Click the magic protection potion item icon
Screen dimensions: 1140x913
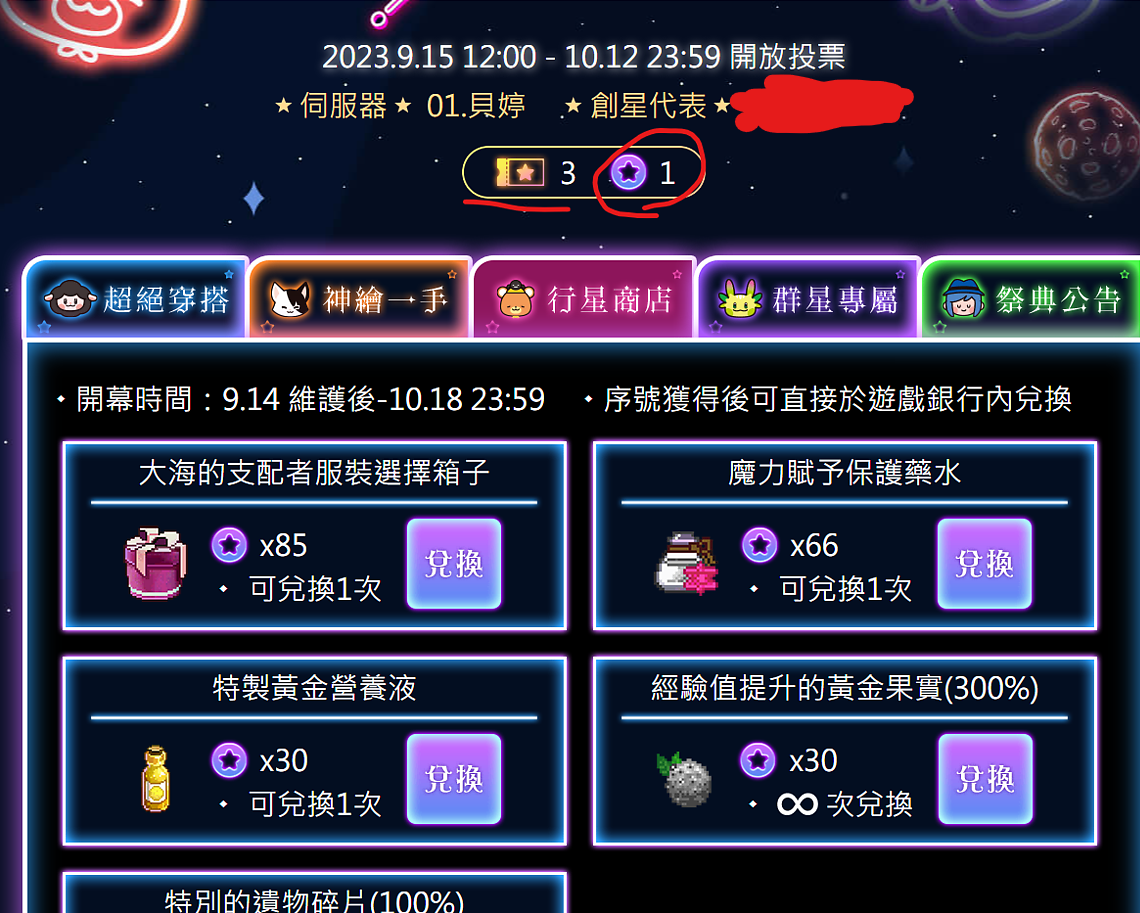(686, 563)
